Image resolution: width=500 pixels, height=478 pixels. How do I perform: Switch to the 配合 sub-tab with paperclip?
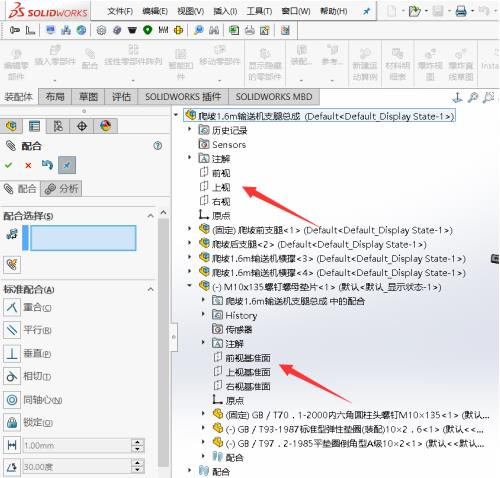[20, 189]
